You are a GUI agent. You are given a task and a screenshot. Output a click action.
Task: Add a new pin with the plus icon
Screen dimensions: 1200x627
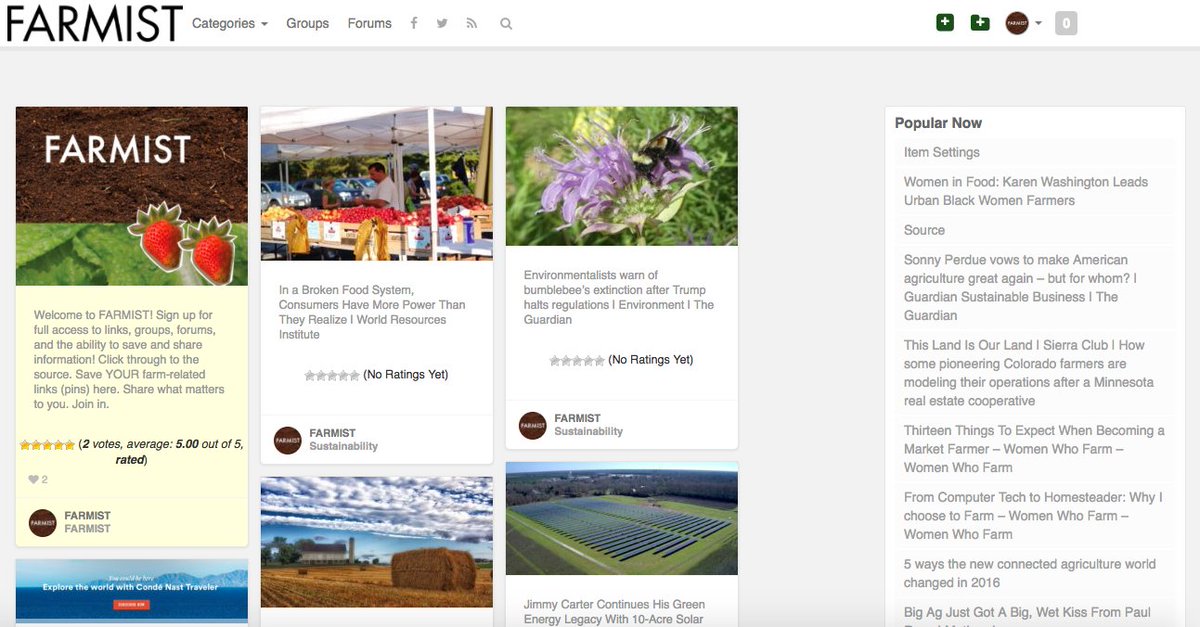(945, 22)
